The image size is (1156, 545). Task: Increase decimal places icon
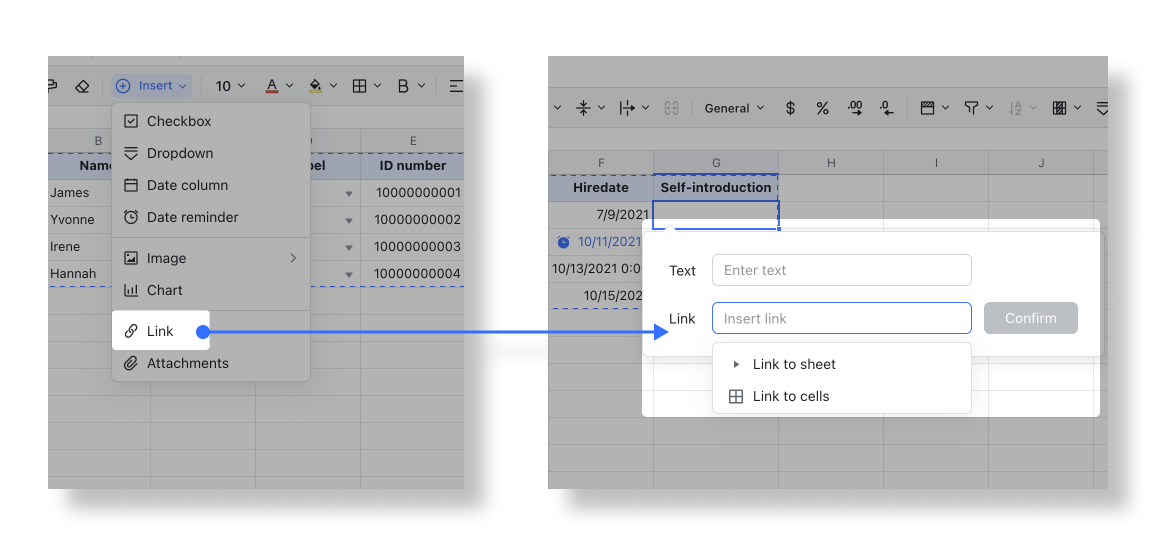(855, 108)
